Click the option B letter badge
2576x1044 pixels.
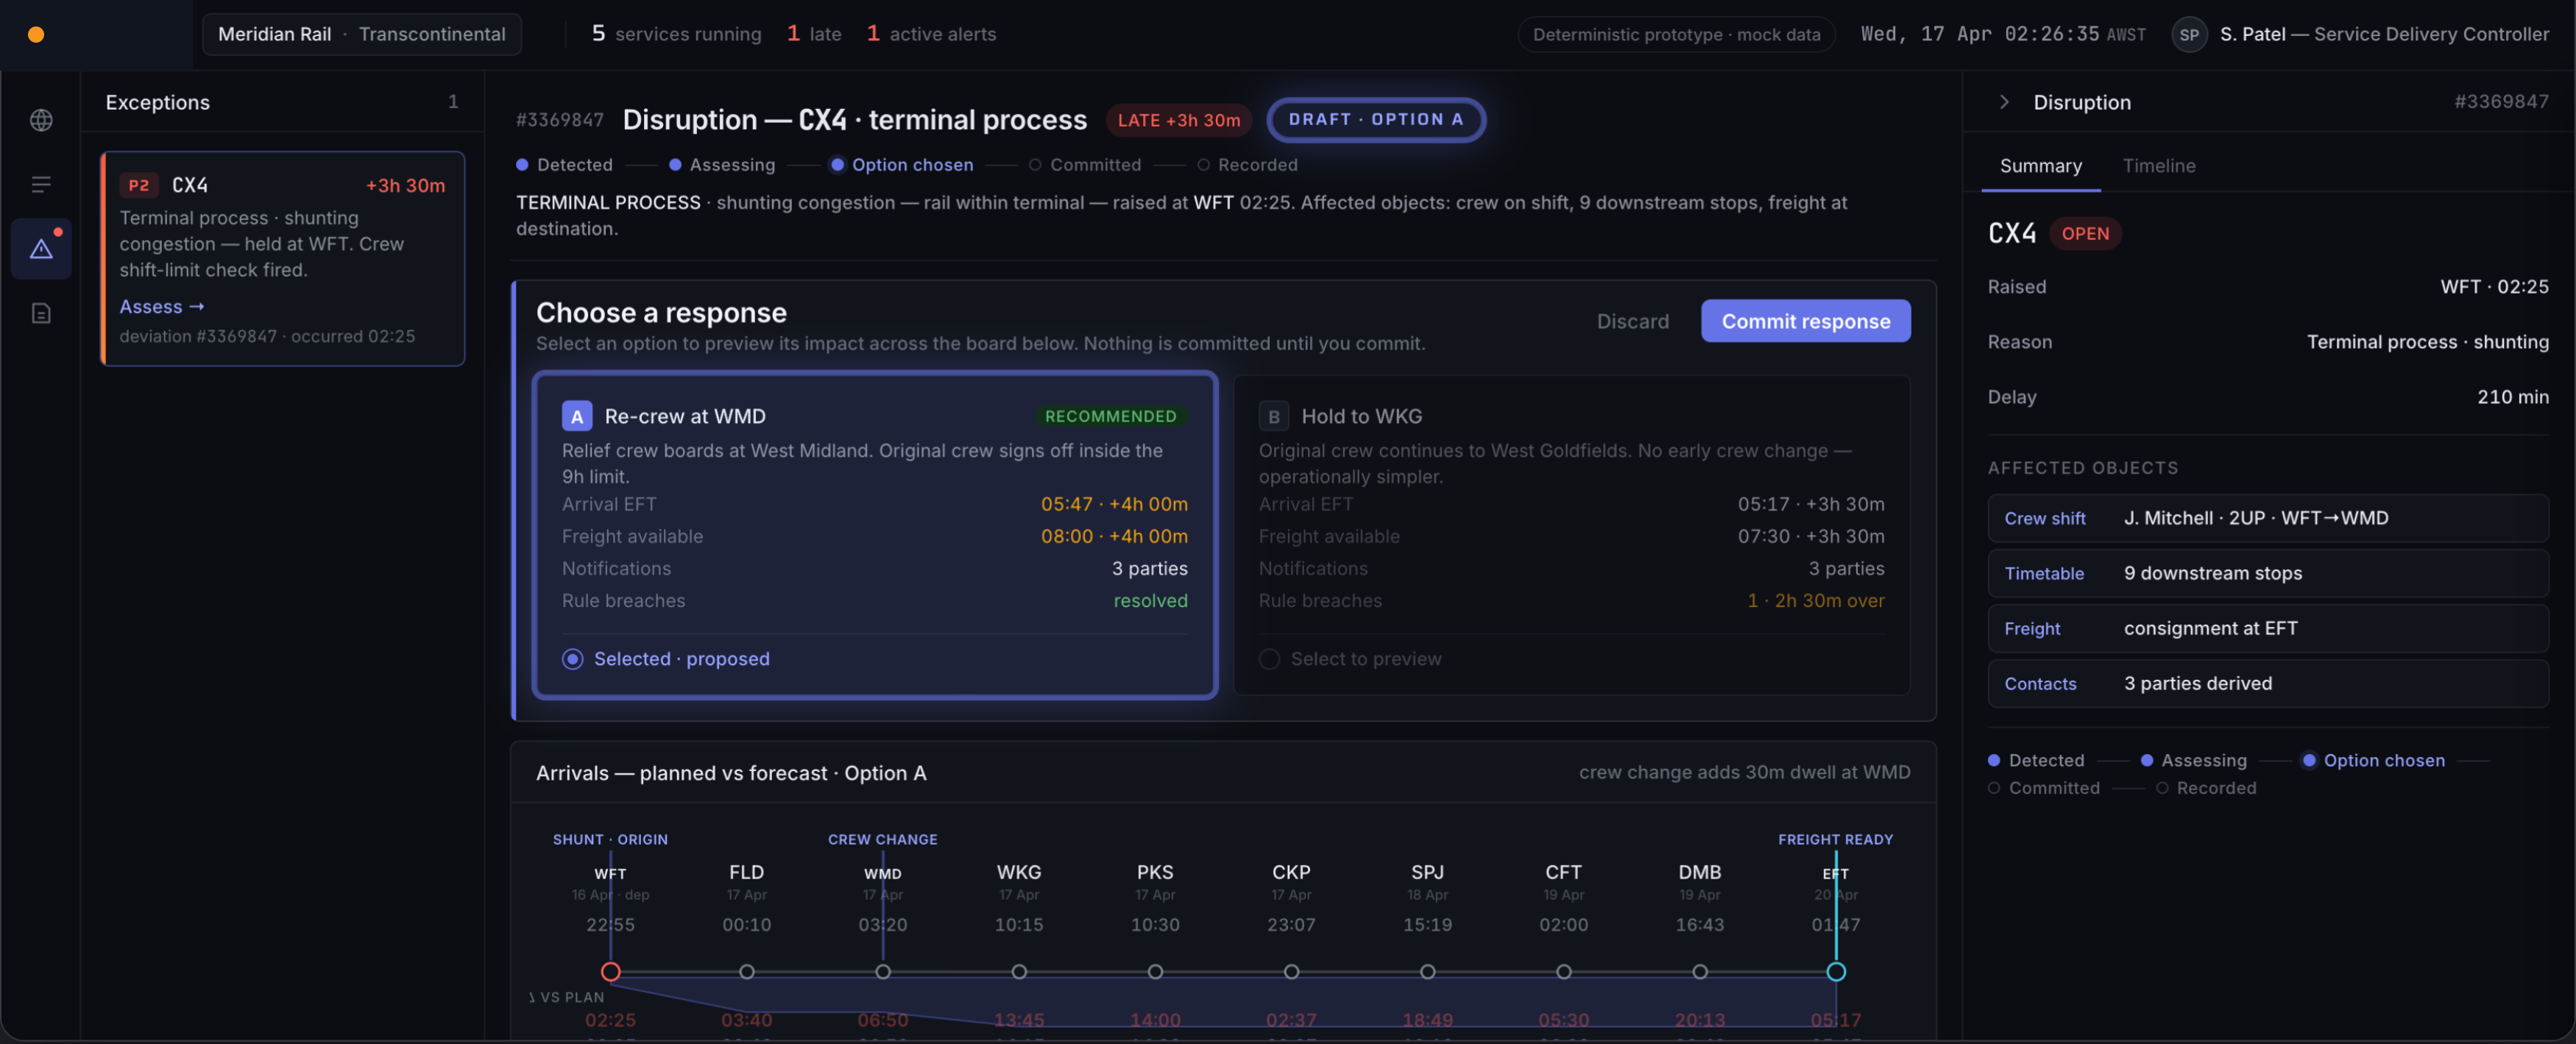pyautogui.click(x=1273, y=416)
